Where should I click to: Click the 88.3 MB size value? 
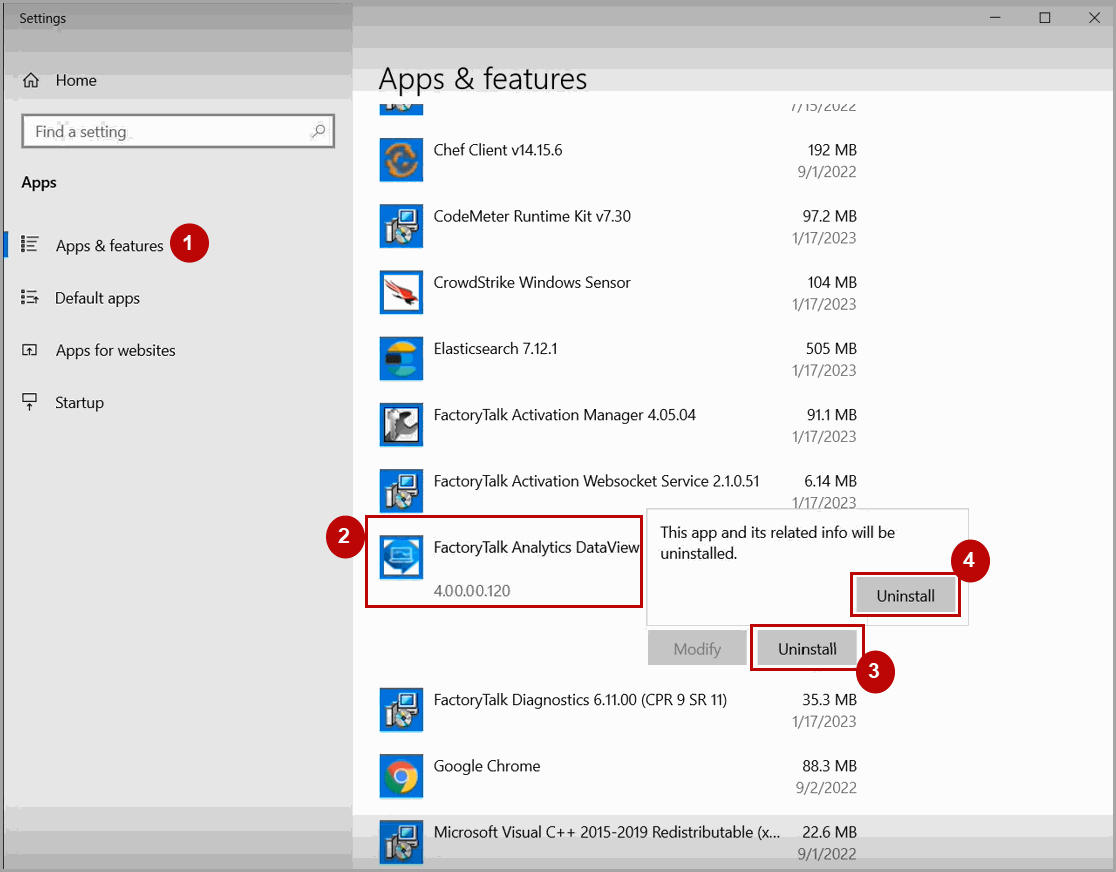point(829,766)
